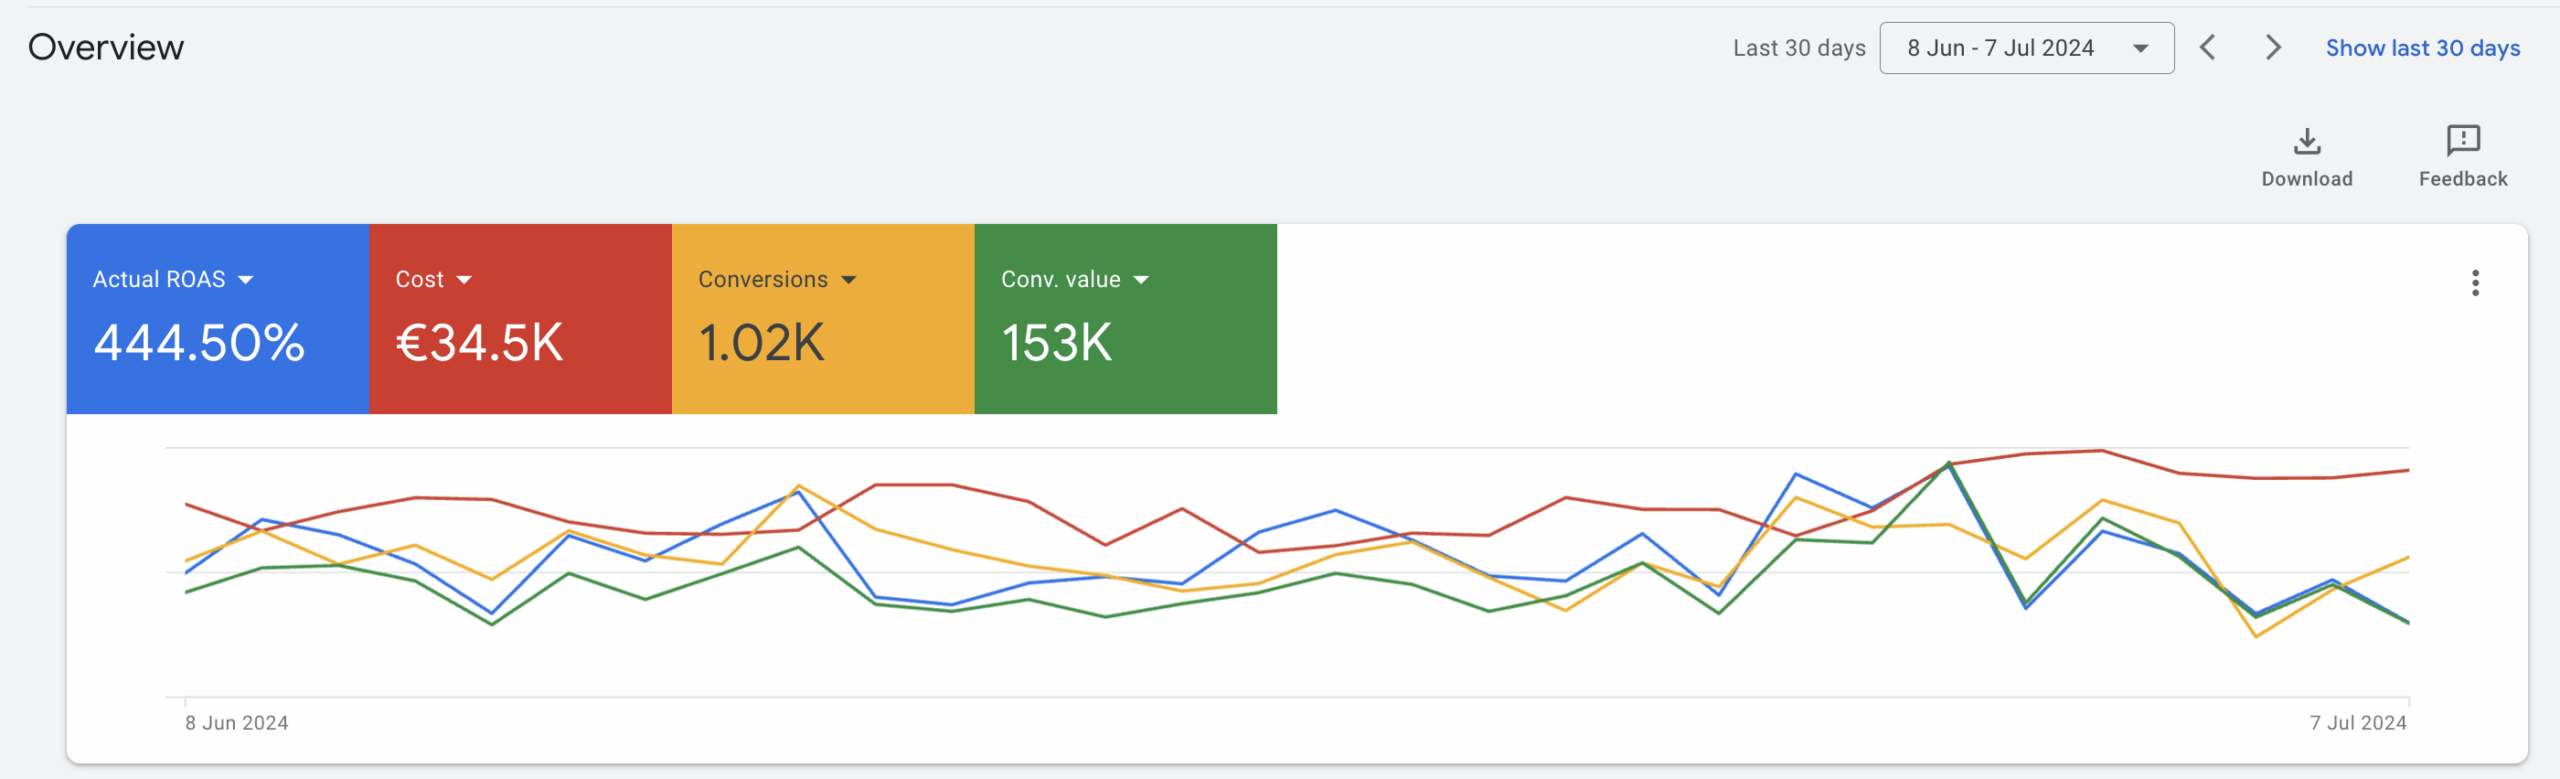Open the Actual ROAS metric dropdown arrow

pyautogui.click(x=246, y=280)
